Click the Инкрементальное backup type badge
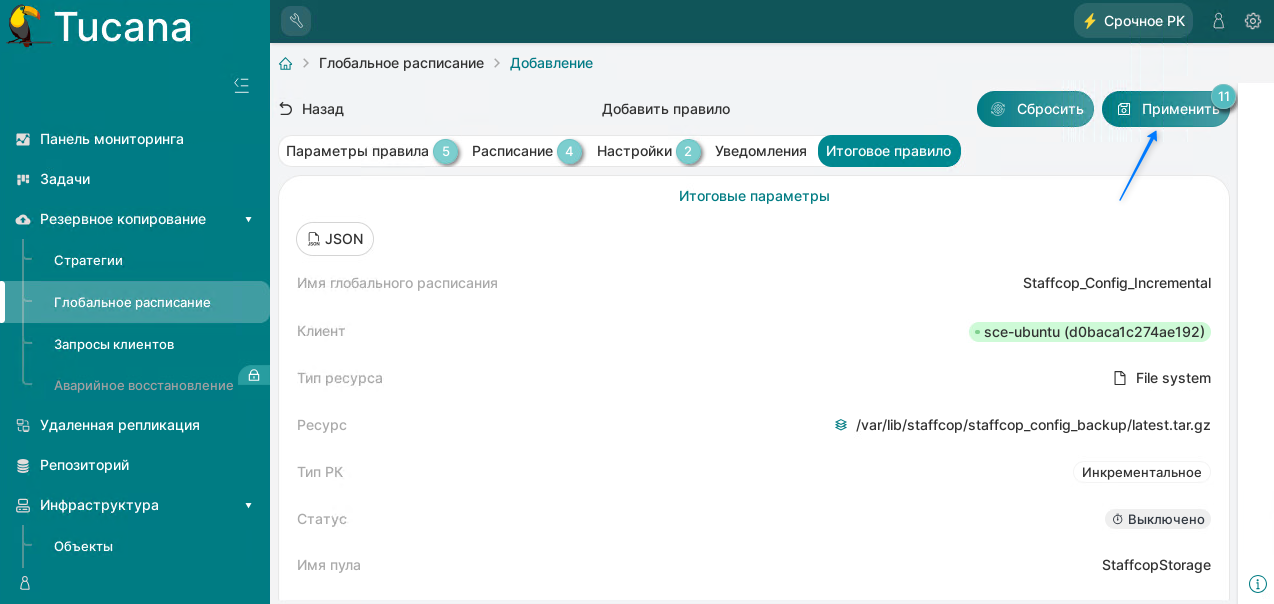Screen dimensions: 1274x604 [x=1142, y=472]
